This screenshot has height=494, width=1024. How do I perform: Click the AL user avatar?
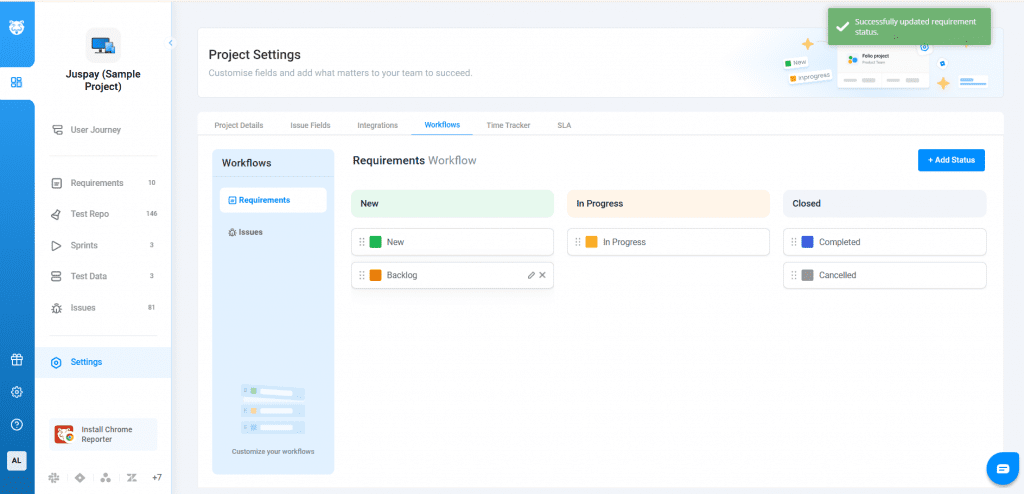pos(16,460)
